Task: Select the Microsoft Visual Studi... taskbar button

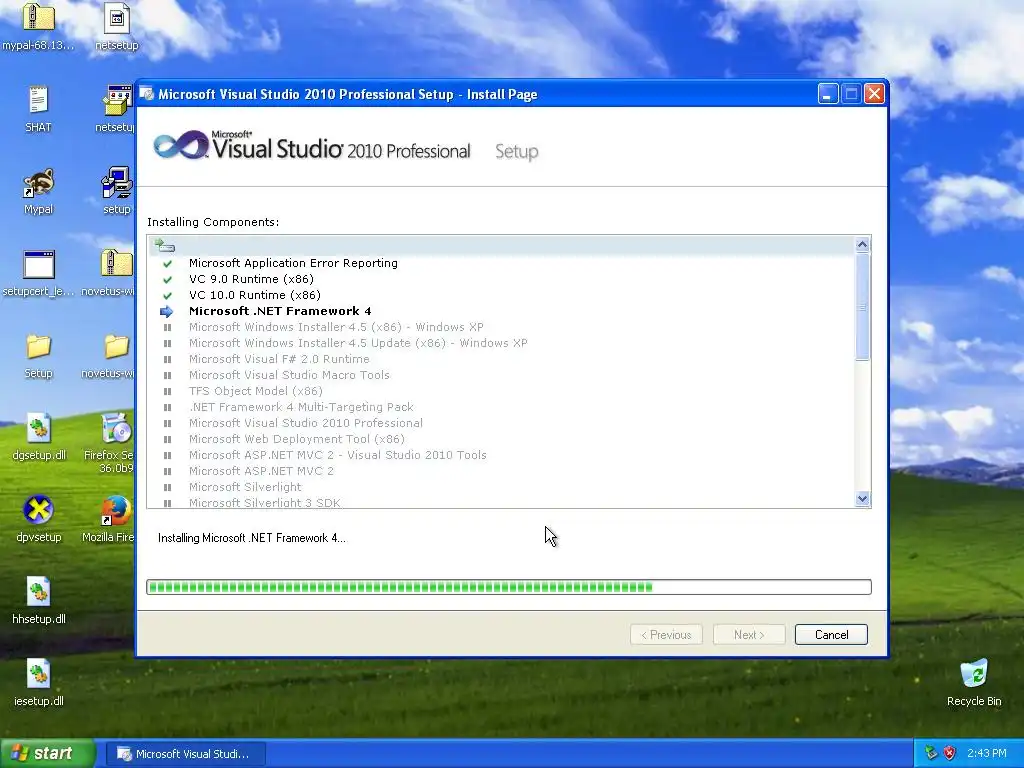Action: tap(186, 754)
